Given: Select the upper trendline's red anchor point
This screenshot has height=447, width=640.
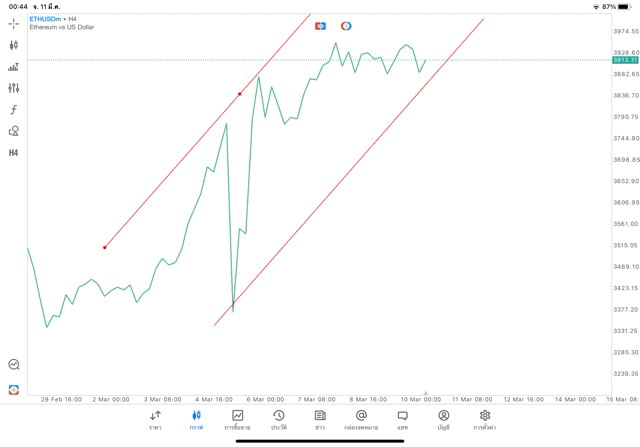Looking at the screenshot, I should point(240,94).
